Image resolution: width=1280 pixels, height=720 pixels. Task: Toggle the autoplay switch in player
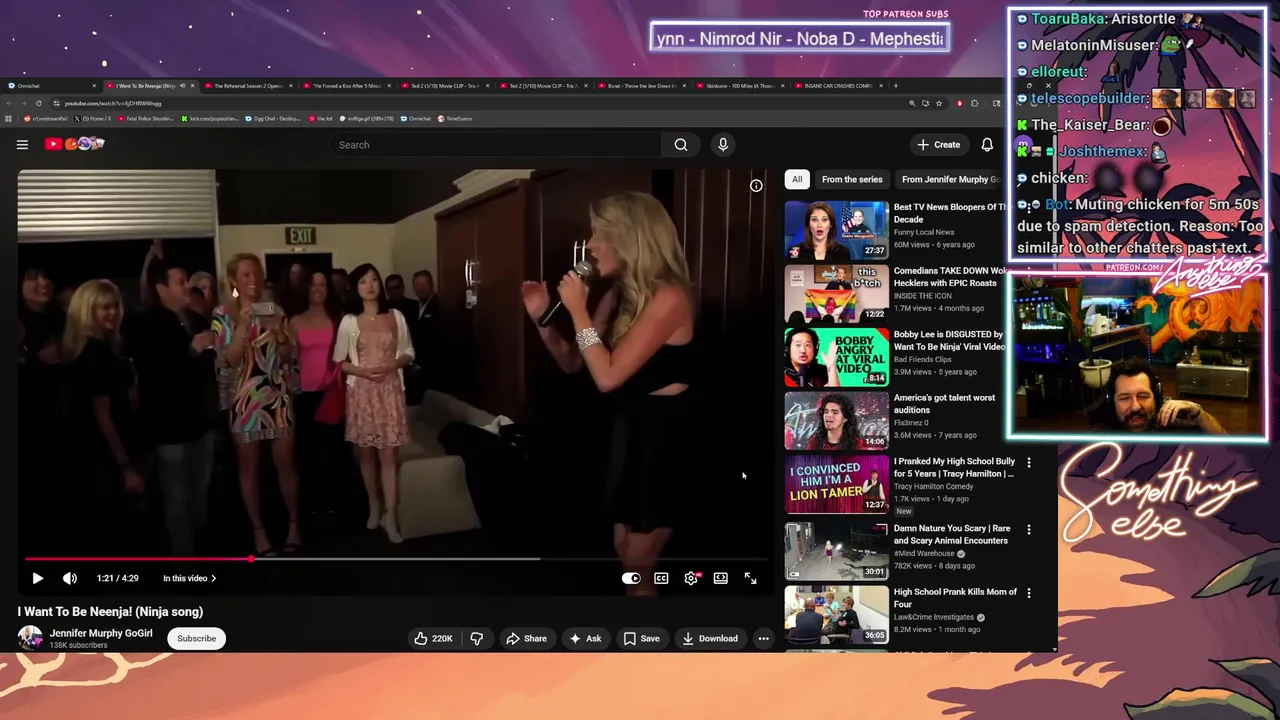[631, 578]
